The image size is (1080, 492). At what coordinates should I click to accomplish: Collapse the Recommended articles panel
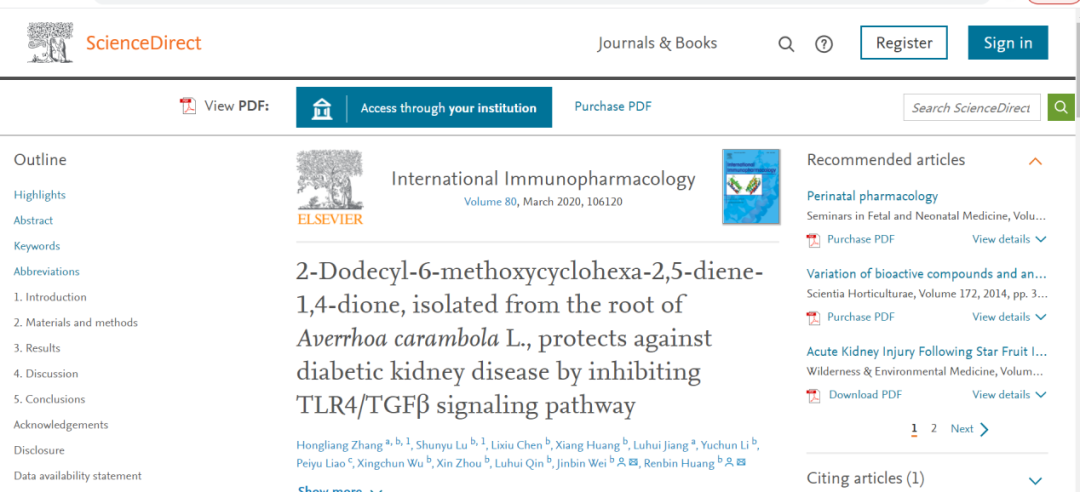click(1036, 161)
